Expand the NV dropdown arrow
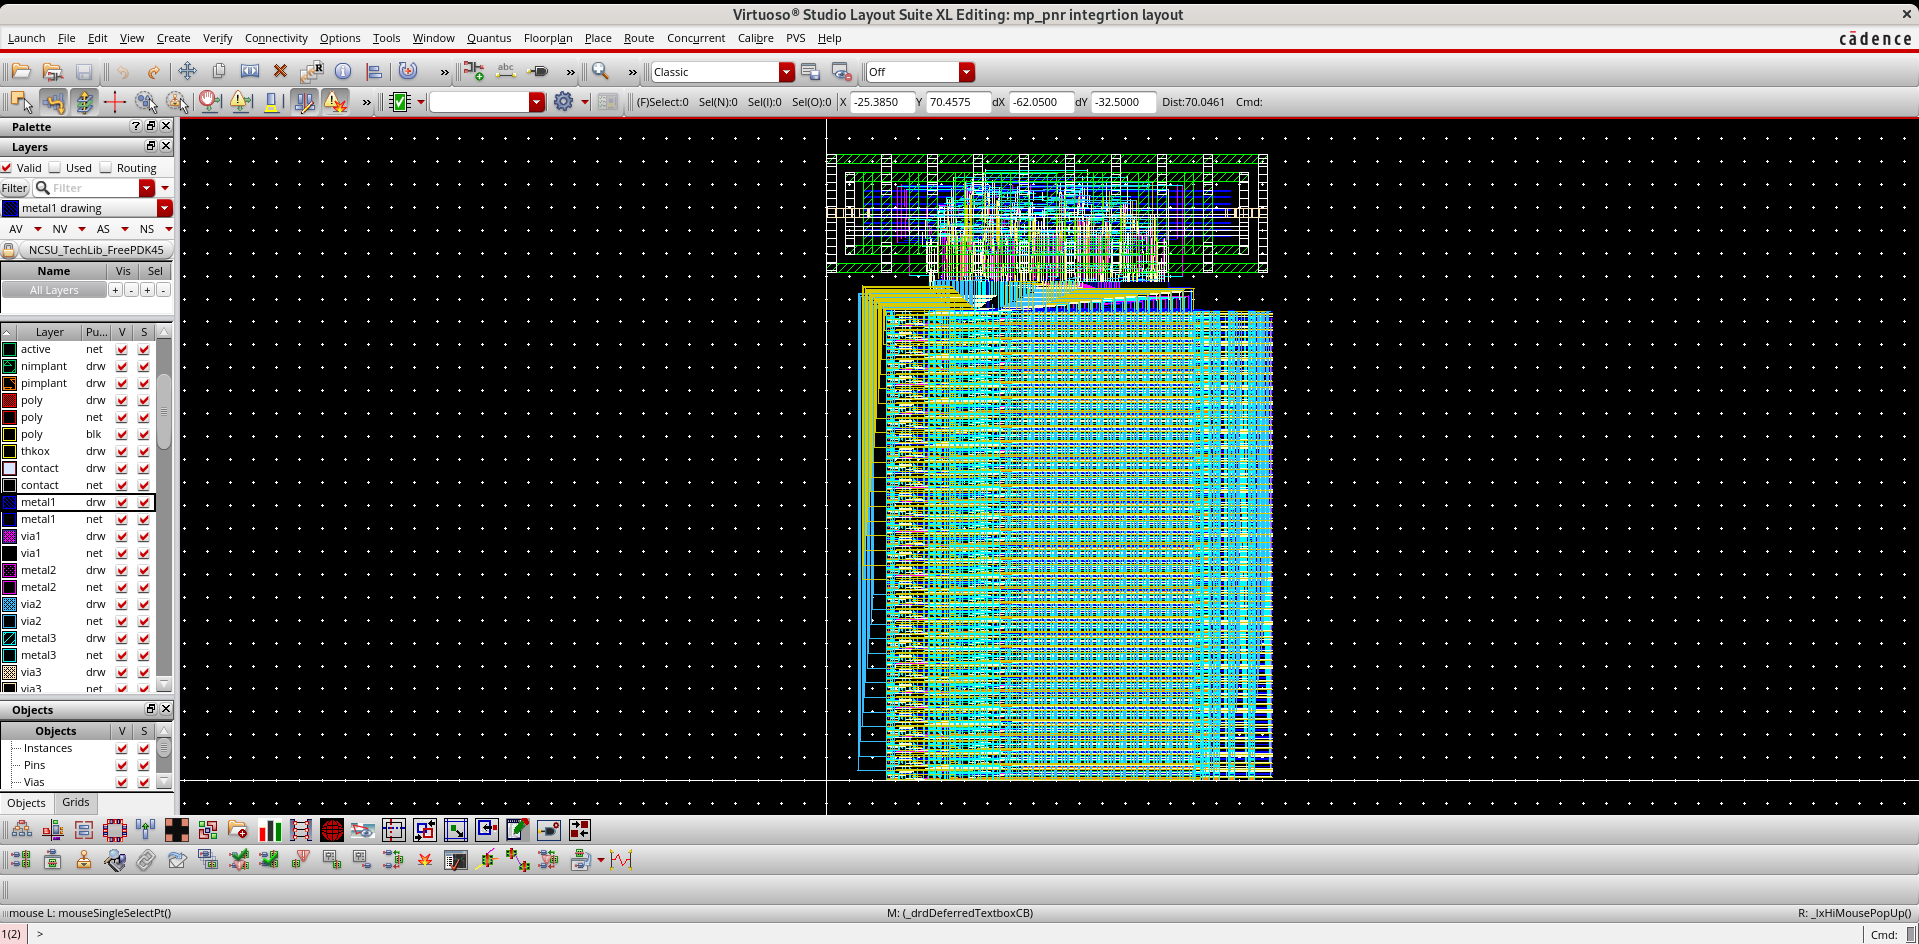This screenshot has height=944, width=1919. coord(82,229)
